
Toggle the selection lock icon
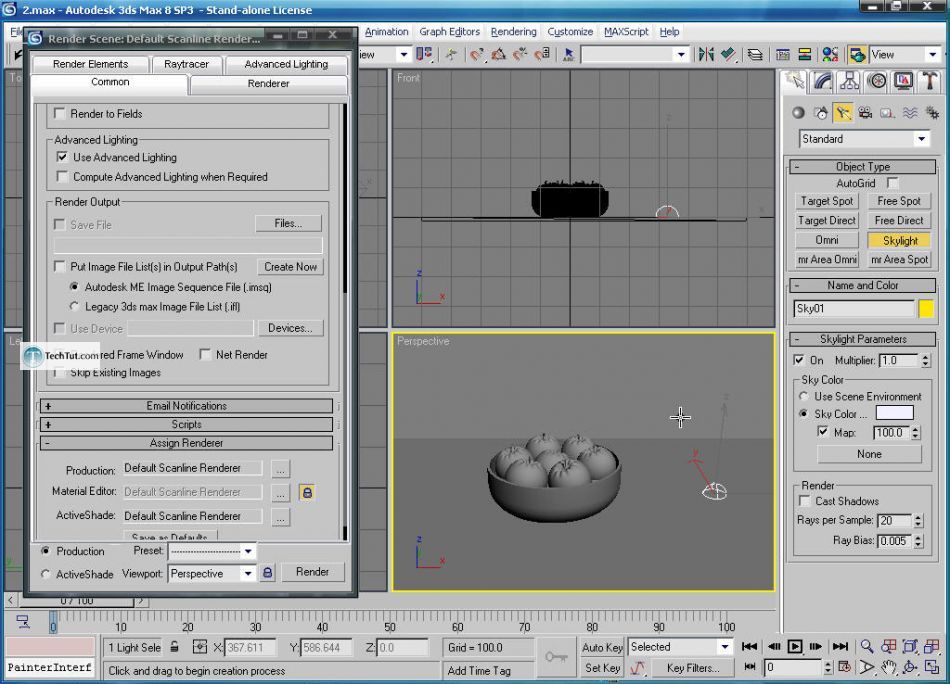click(x=174, y=646)
